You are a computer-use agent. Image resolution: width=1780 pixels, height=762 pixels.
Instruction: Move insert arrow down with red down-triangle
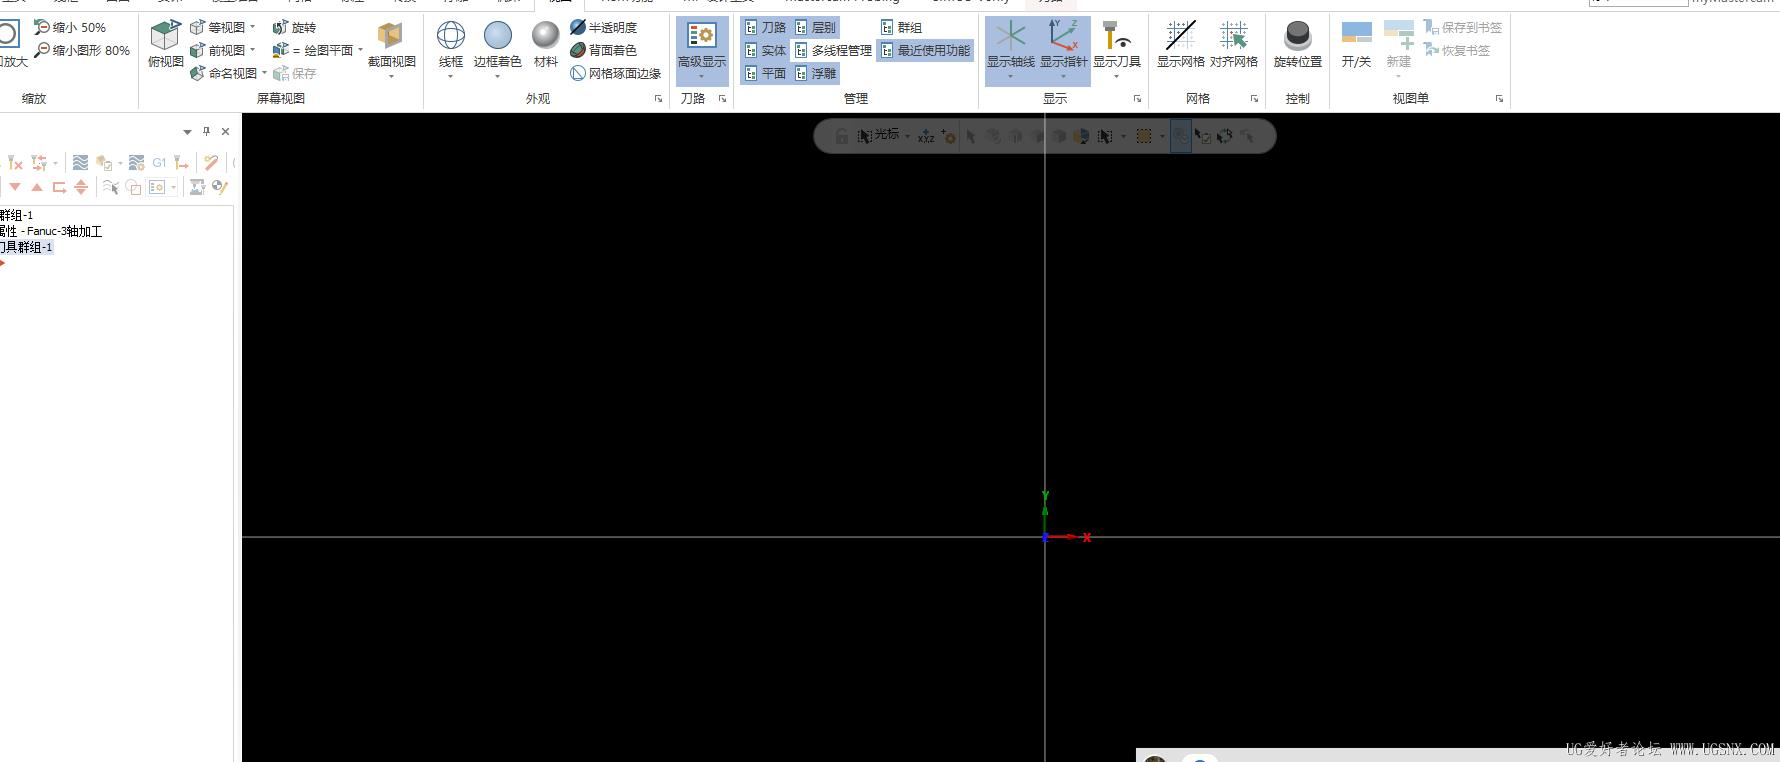(15, 187)
